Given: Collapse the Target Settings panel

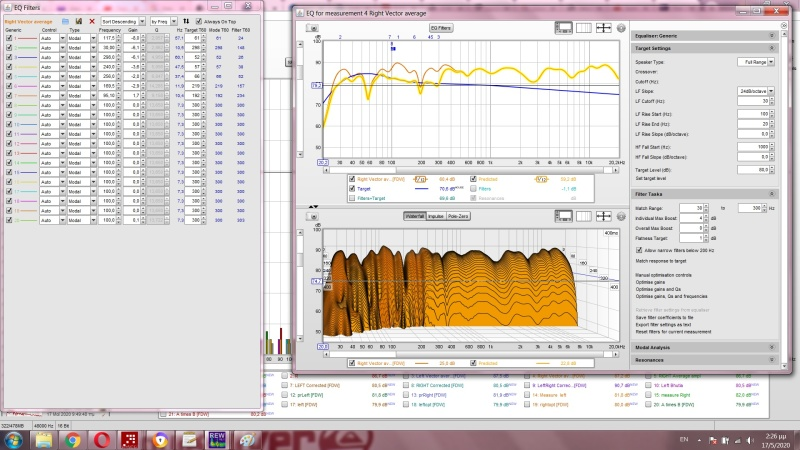Looking at the screenshot, I should point(772,48).
